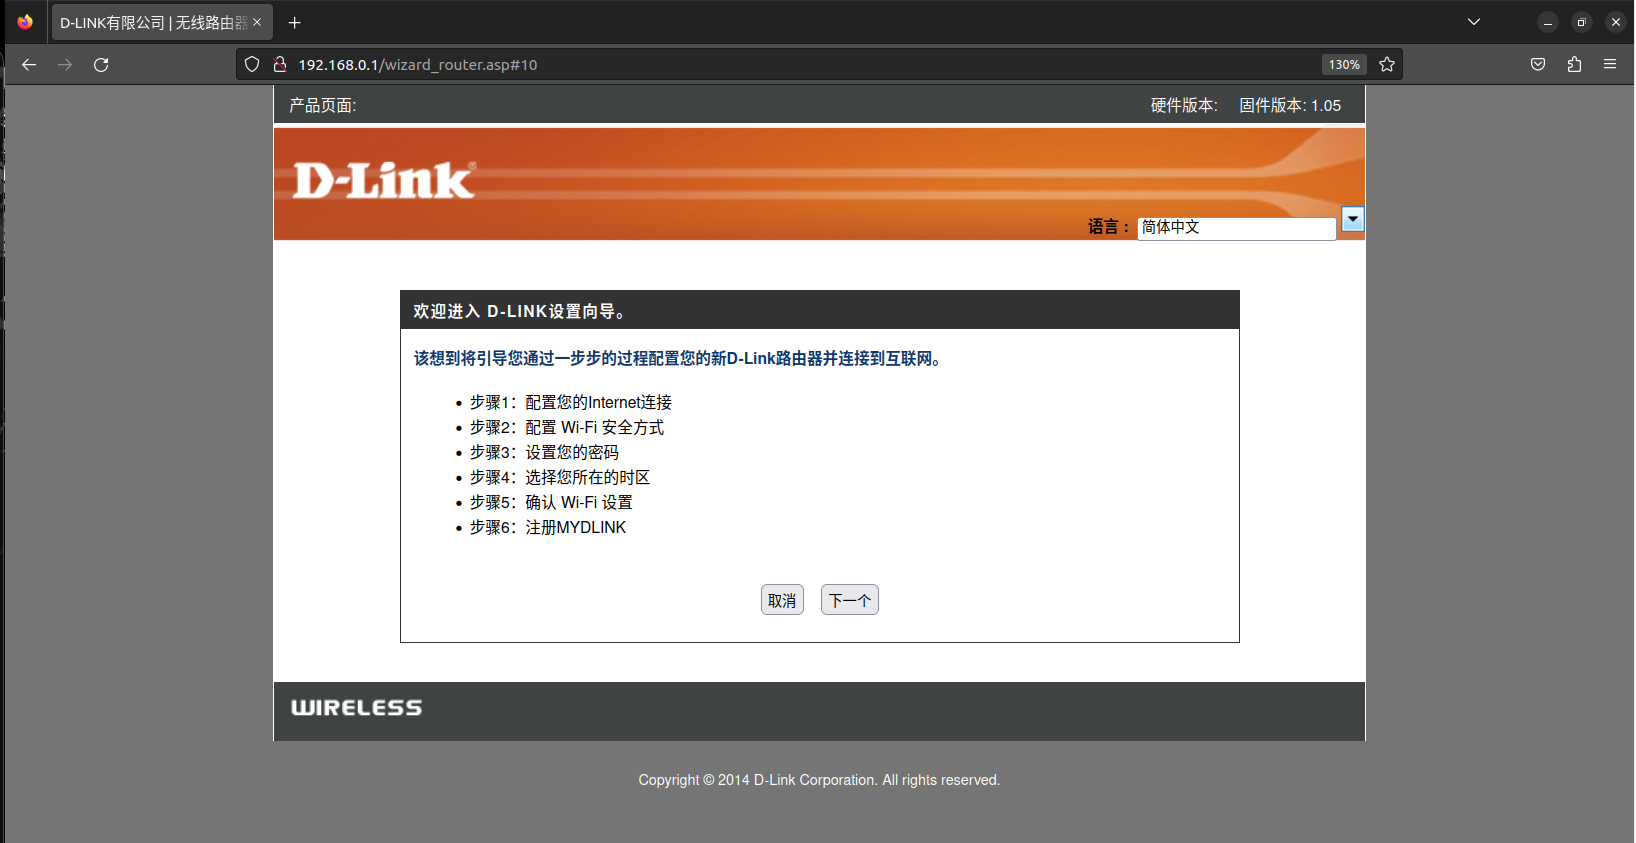Viewport: 1636px width, 843px height.
Task: Click the browser back arrow
Action: tap(29, 64)
